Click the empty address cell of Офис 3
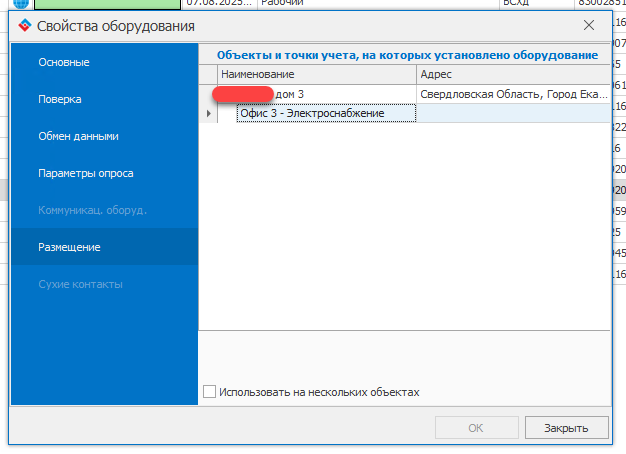Image resolution: width=626 pixels, height=454 pixels. coord(512,113)
